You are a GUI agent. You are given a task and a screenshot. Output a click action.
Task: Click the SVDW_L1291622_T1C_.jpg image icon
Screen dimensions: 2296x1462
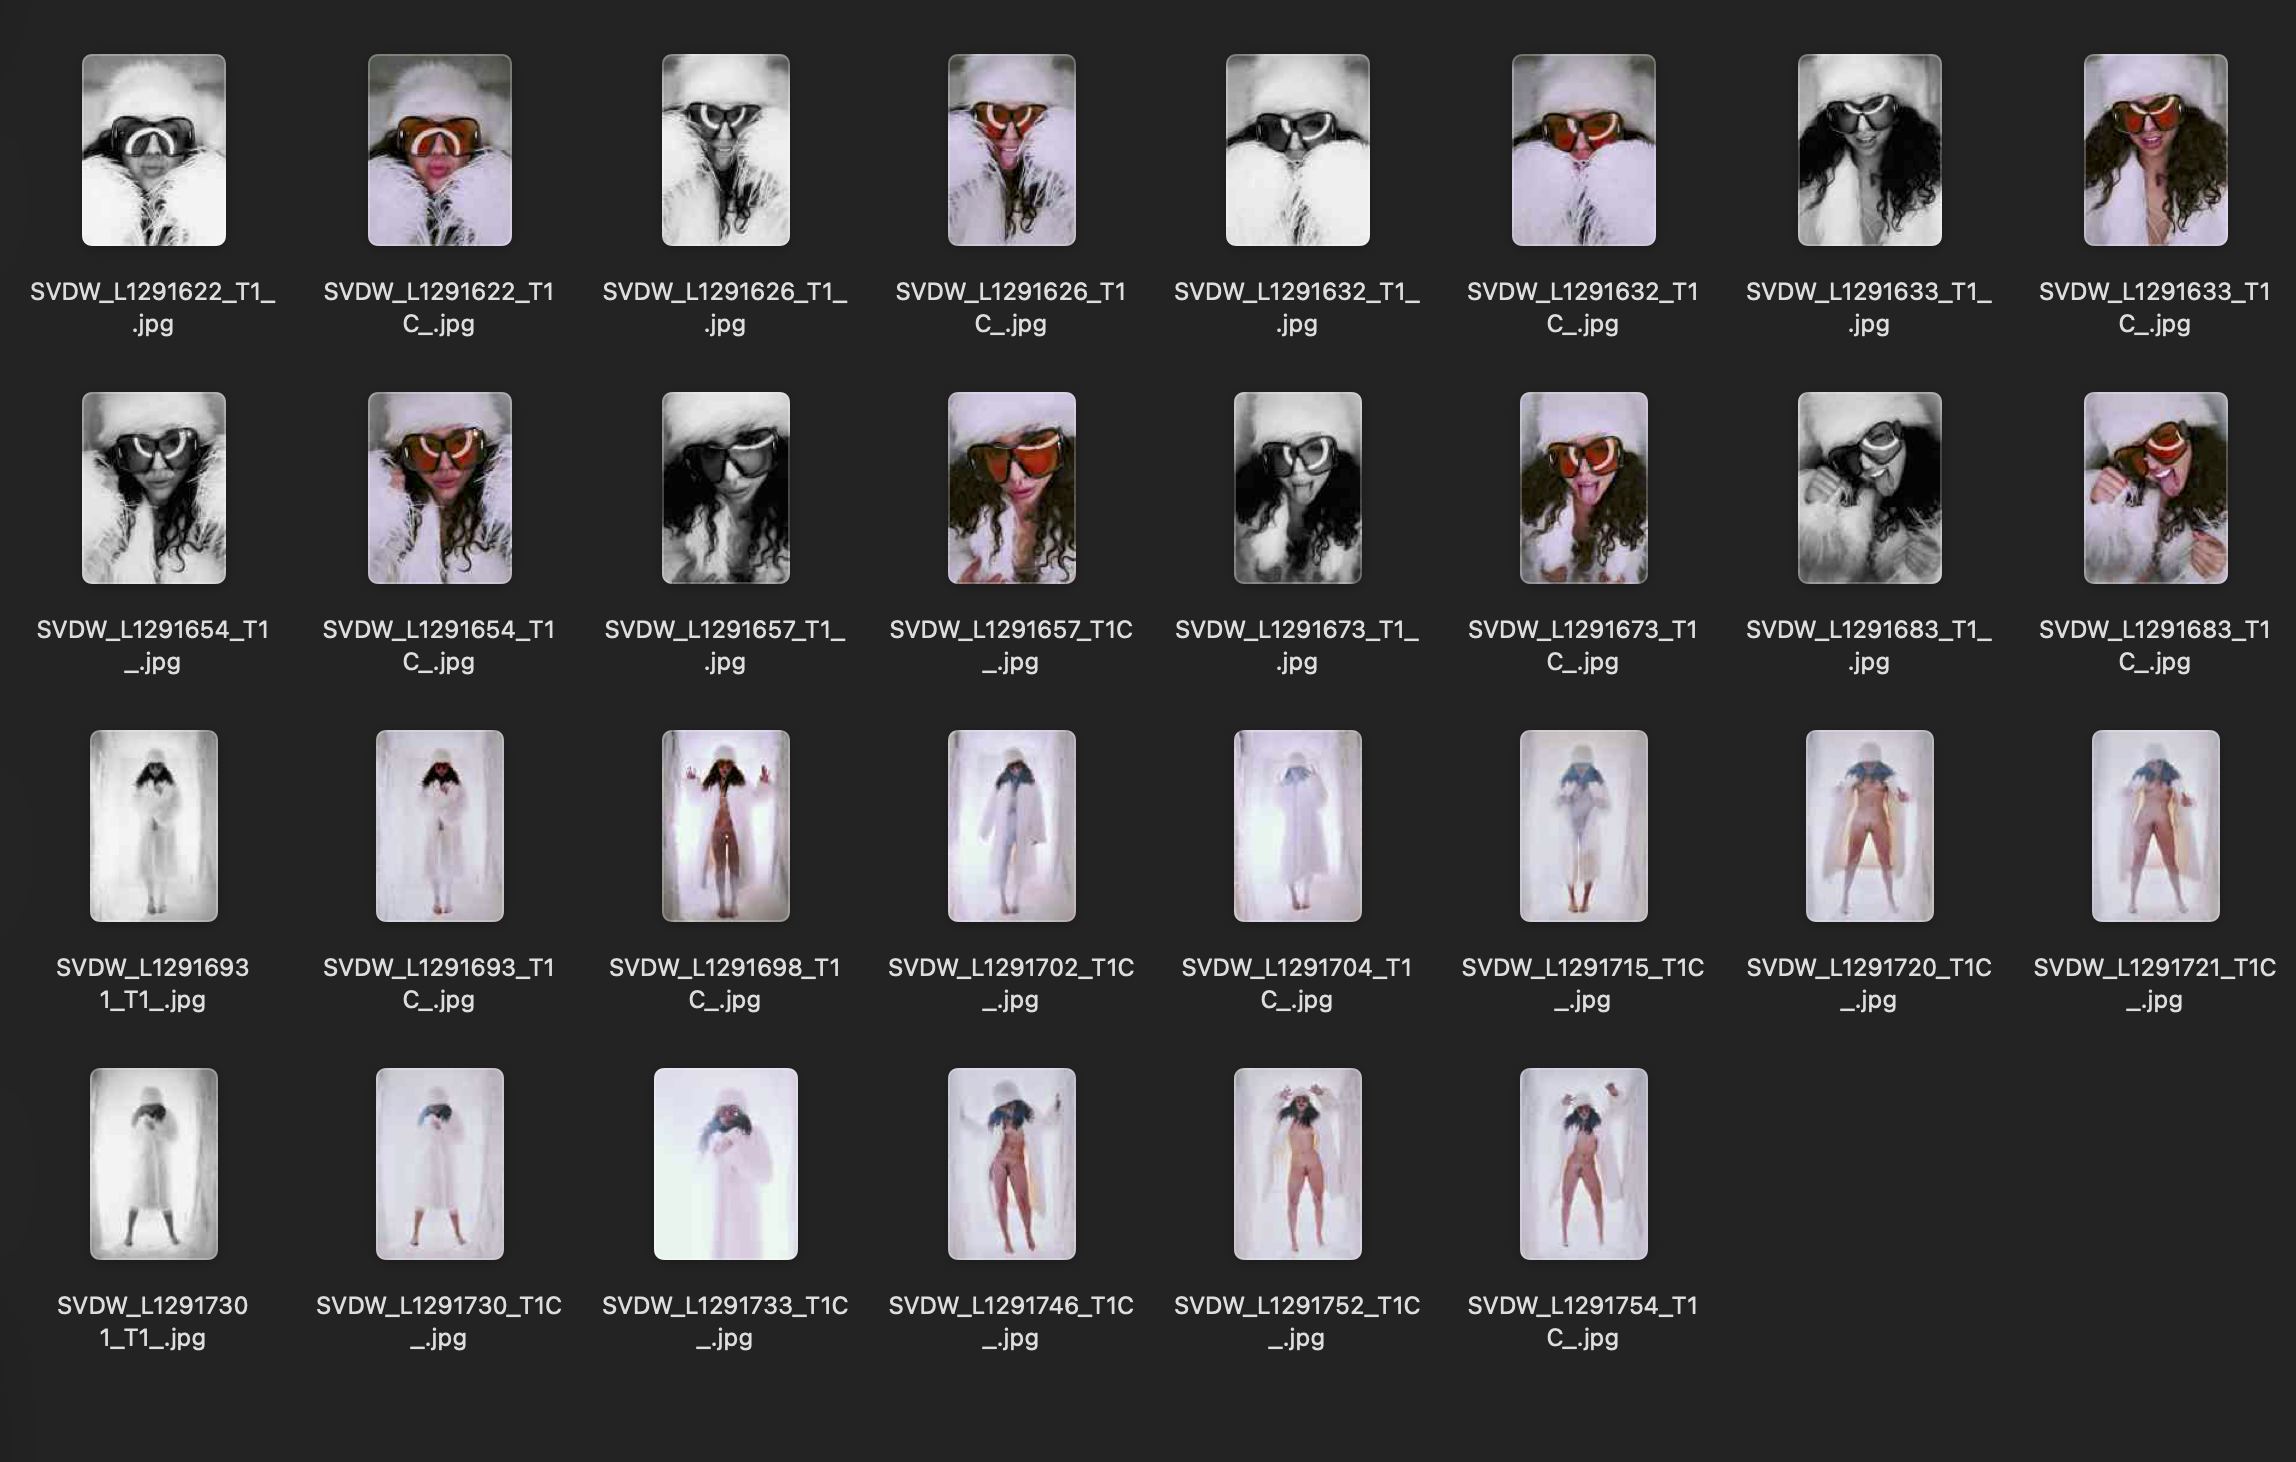point(439,150)
